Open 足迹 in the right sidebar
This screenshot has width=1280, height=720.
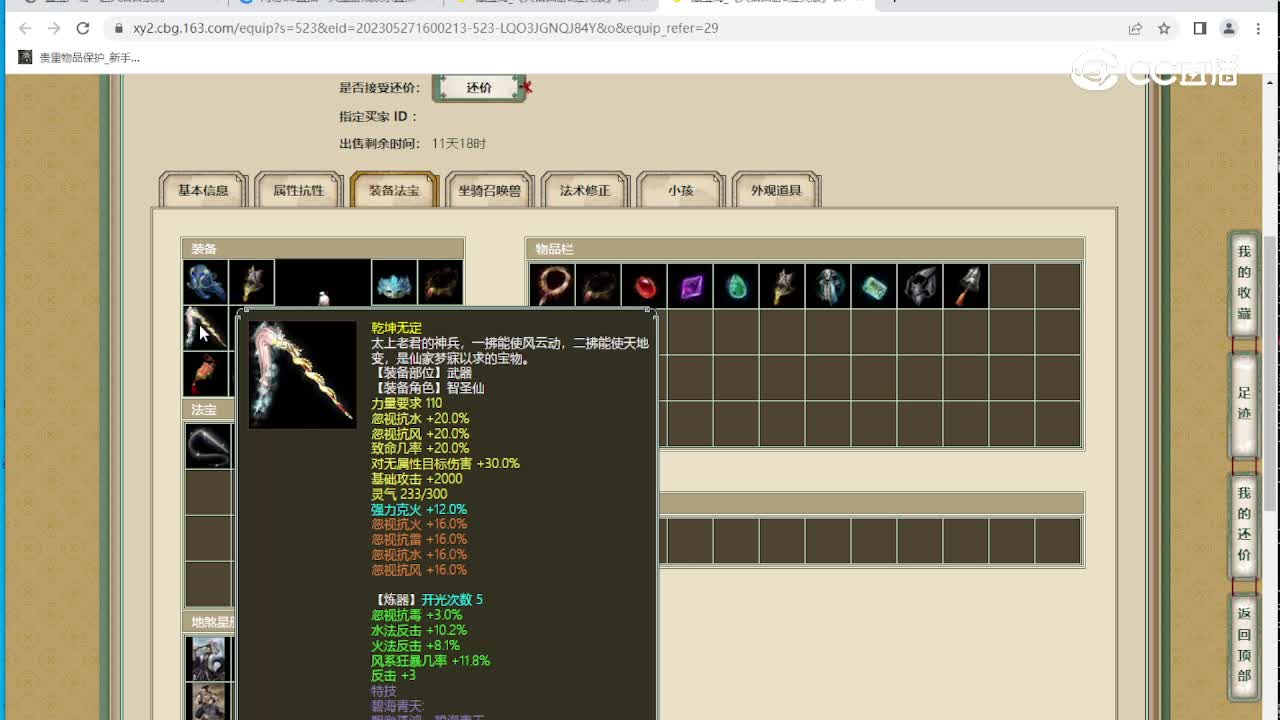click(1244, 403)
